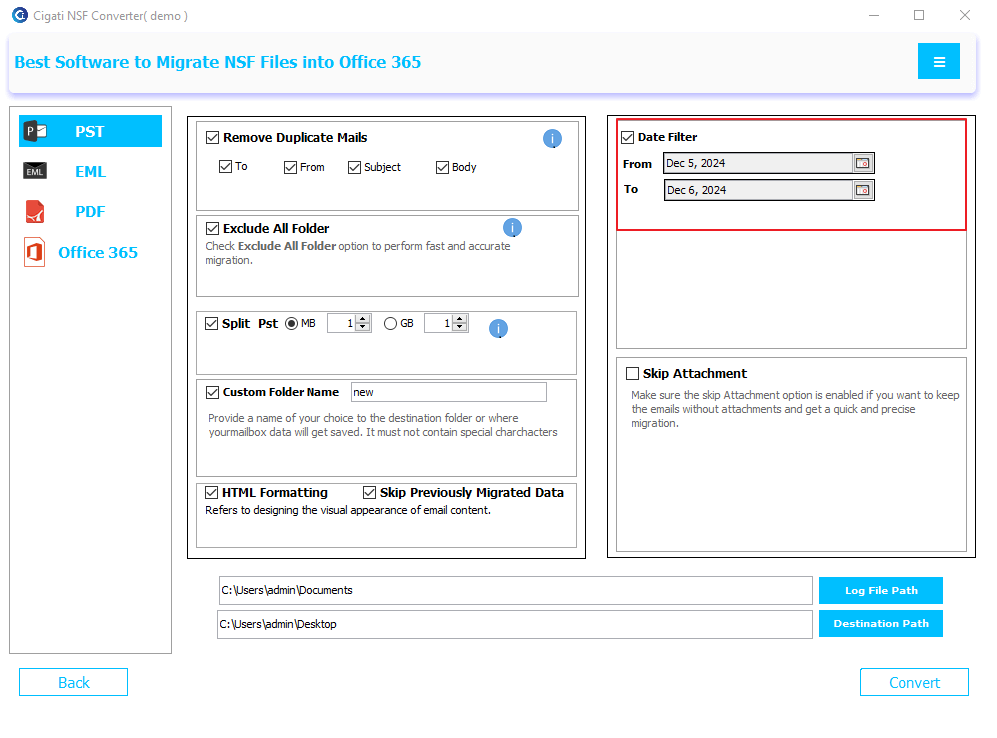
Task: Click the Destination Path button
Action: point(881,624)
